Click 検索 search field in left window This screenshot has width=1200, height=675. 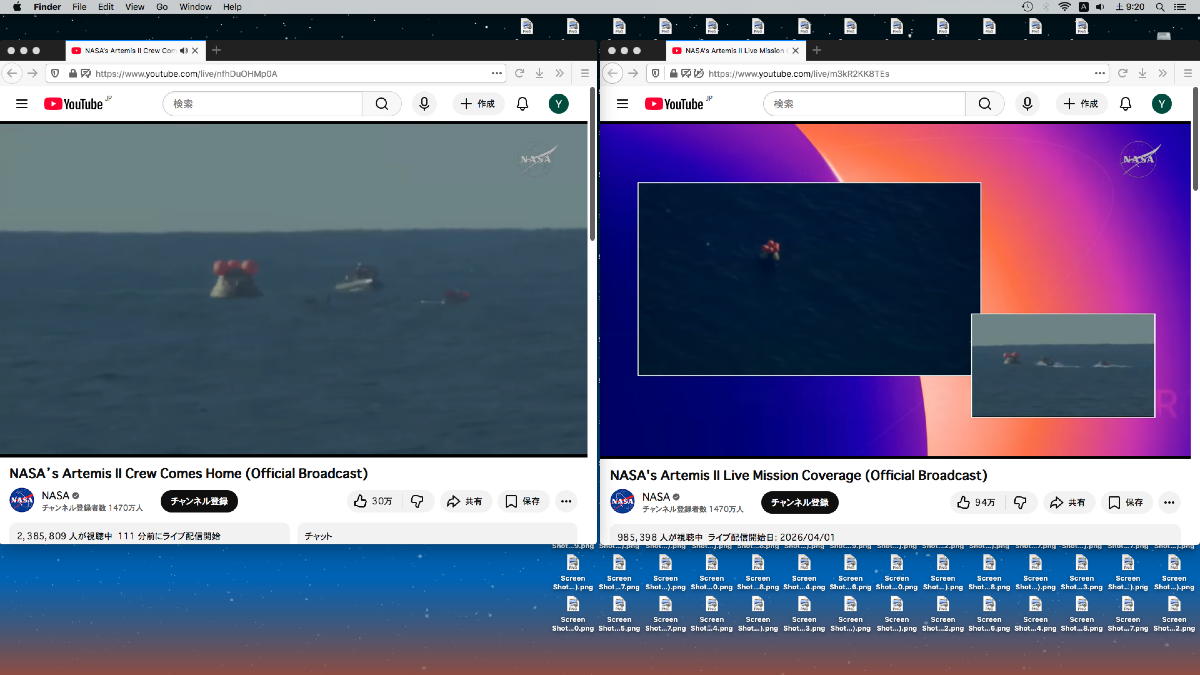click(263, 104)
